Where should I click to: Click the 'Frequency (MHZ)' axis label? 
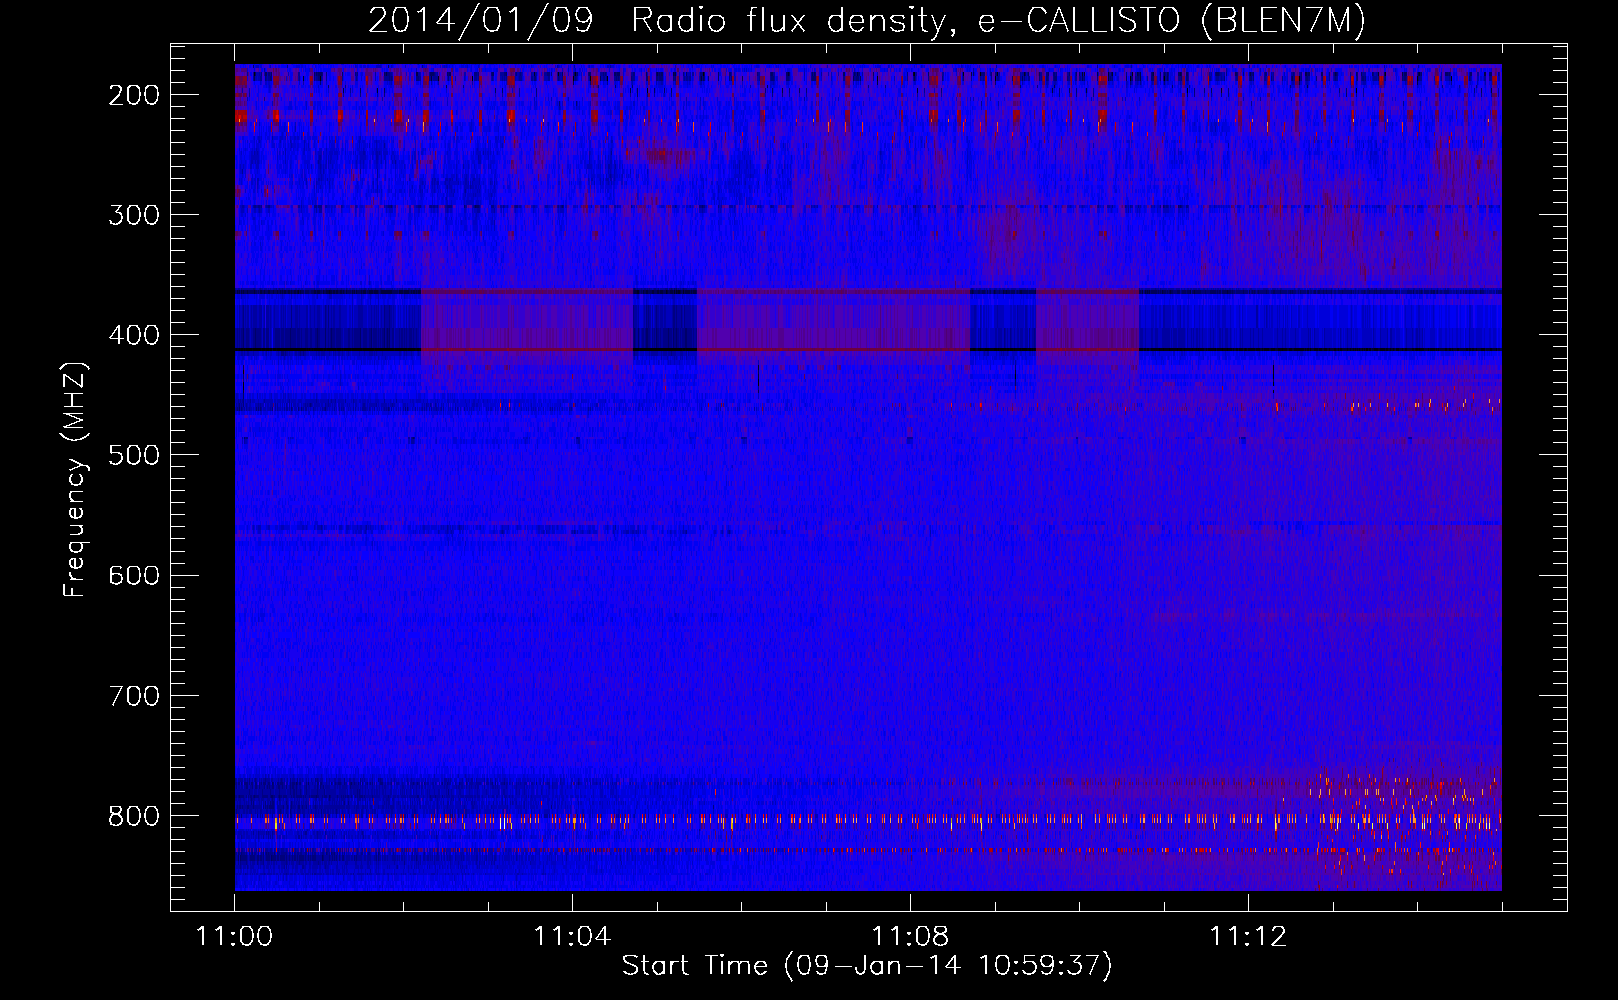click(75, 479)
